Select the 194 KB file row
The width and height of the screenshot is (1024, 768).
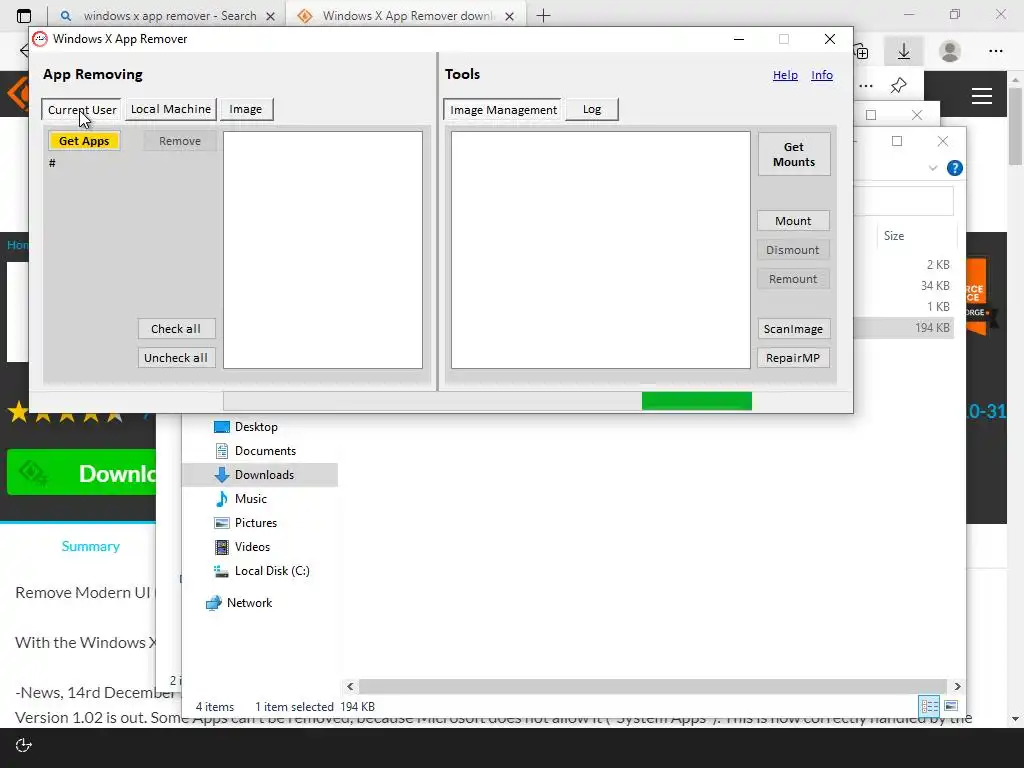[x=904, y=328]
